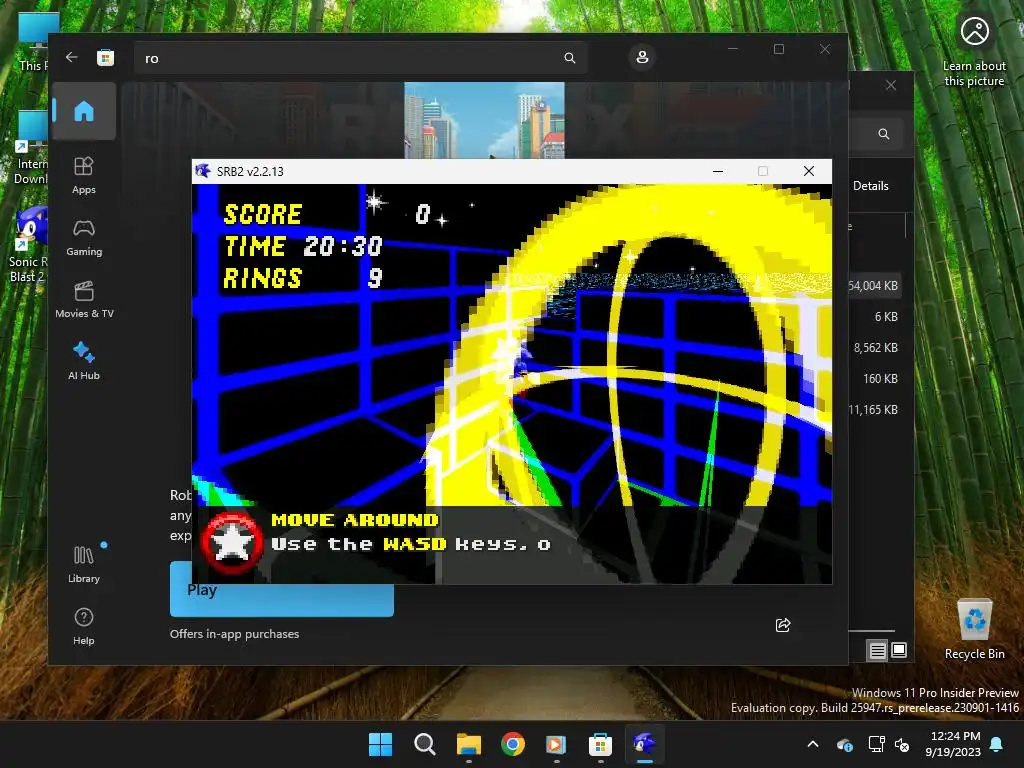Select Sonic Robo Blast 2 desktop shortcut
Screen dimensions: 1024x768
(x=28, y=245)
